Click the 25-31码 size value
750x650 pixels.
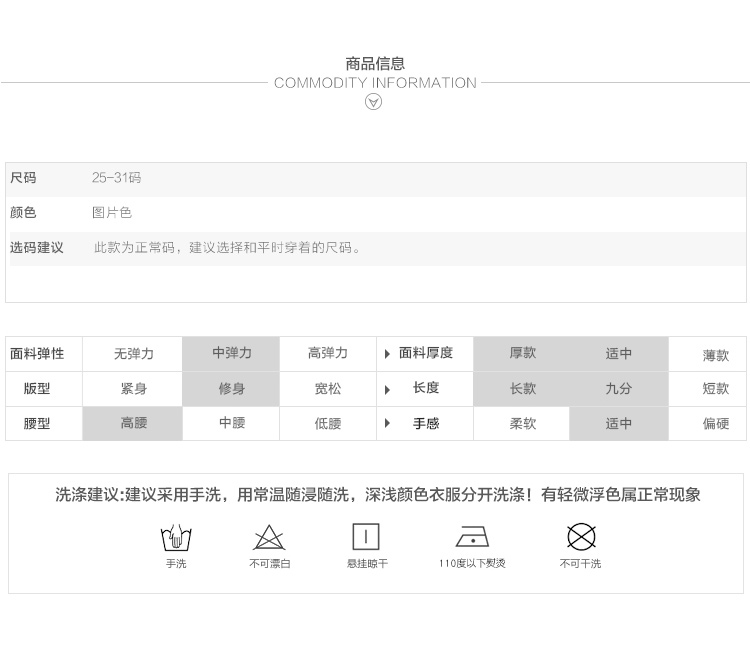point(117,178)
